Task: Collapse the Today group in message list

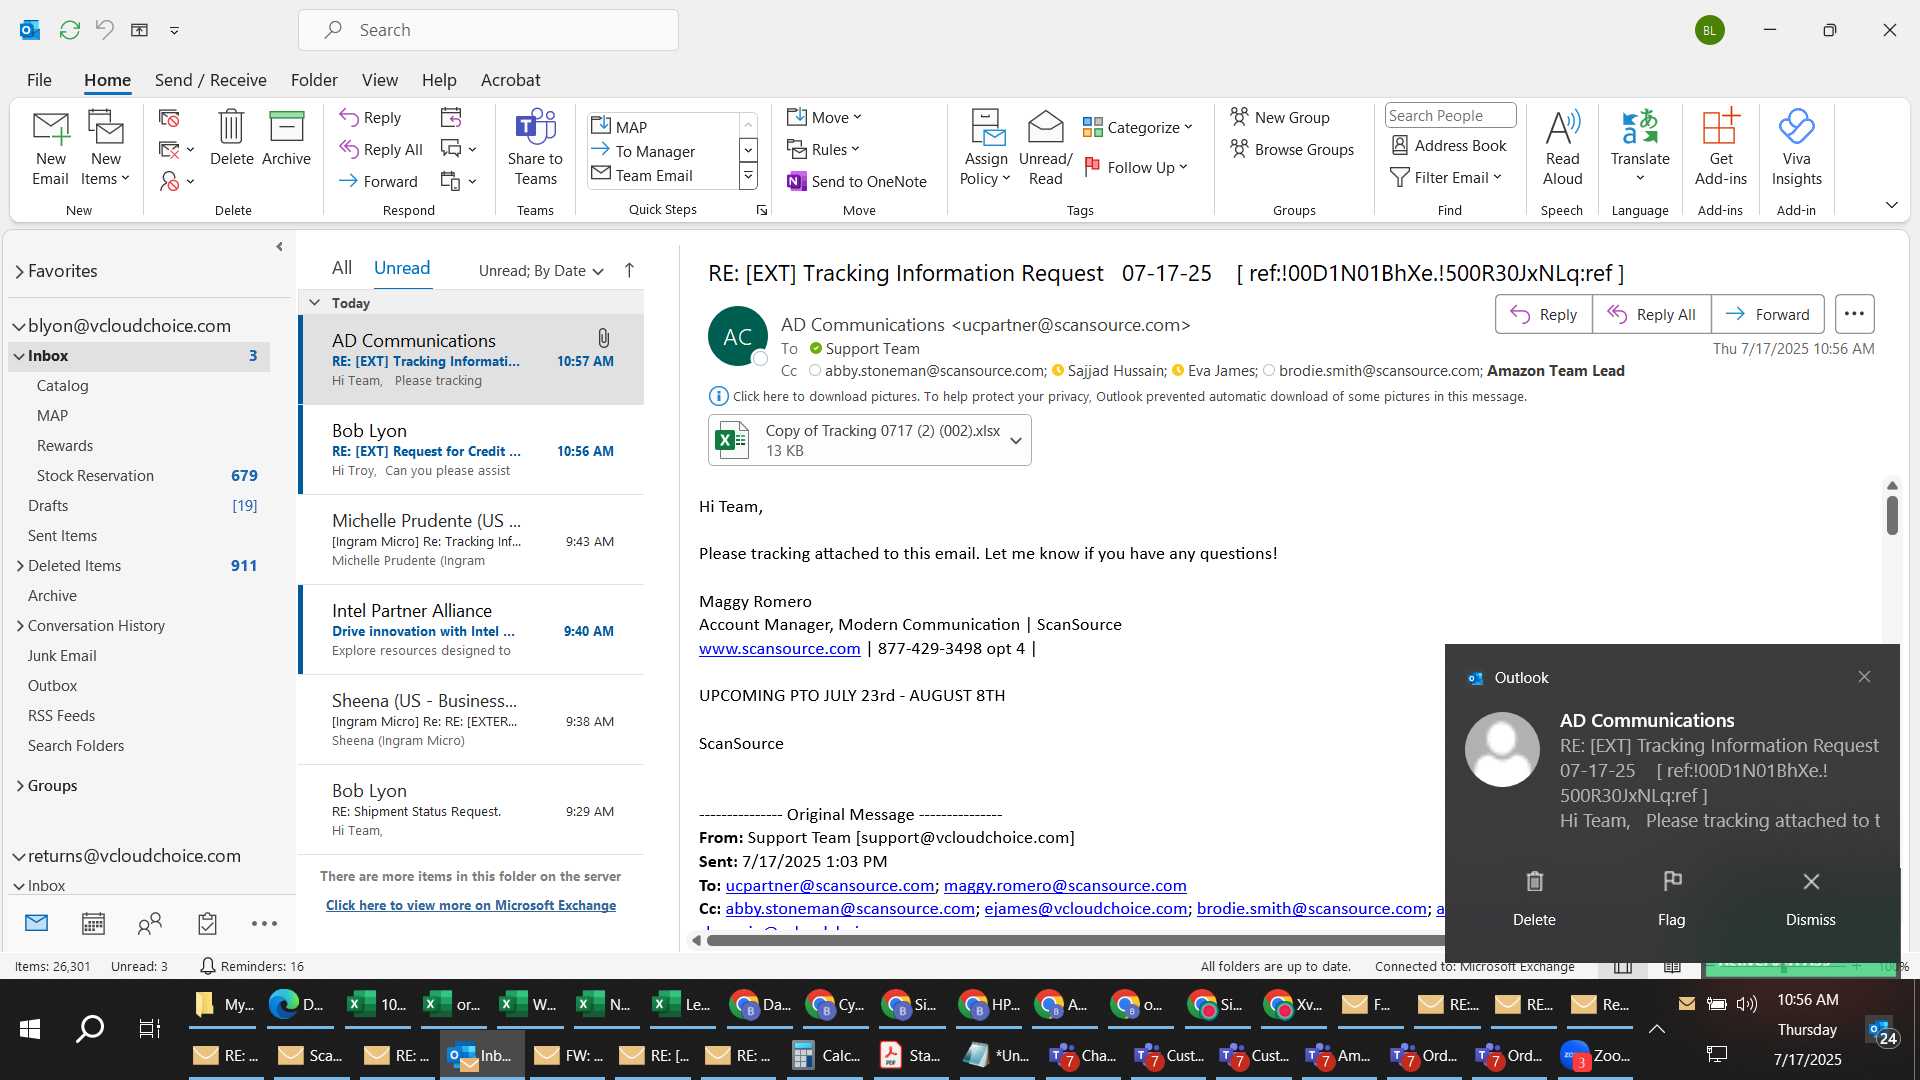Action: (x=314, y=303)
